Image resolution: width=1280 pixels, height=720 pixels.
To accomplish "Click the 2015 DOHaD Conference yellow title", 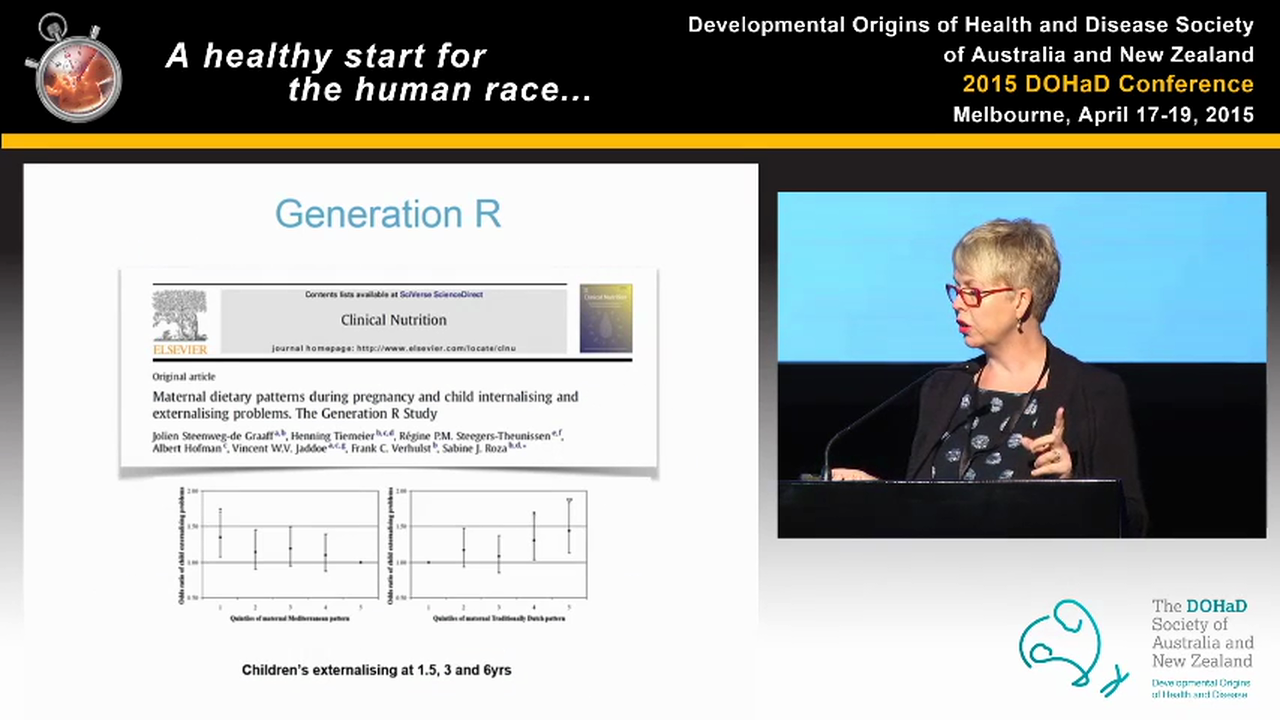I will (x=1108, y=84).
